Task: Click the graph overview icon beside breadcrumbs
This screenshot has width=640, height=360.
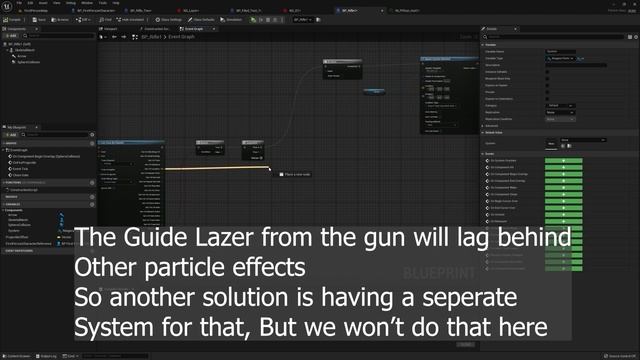Action: click(x=135, y=37)
